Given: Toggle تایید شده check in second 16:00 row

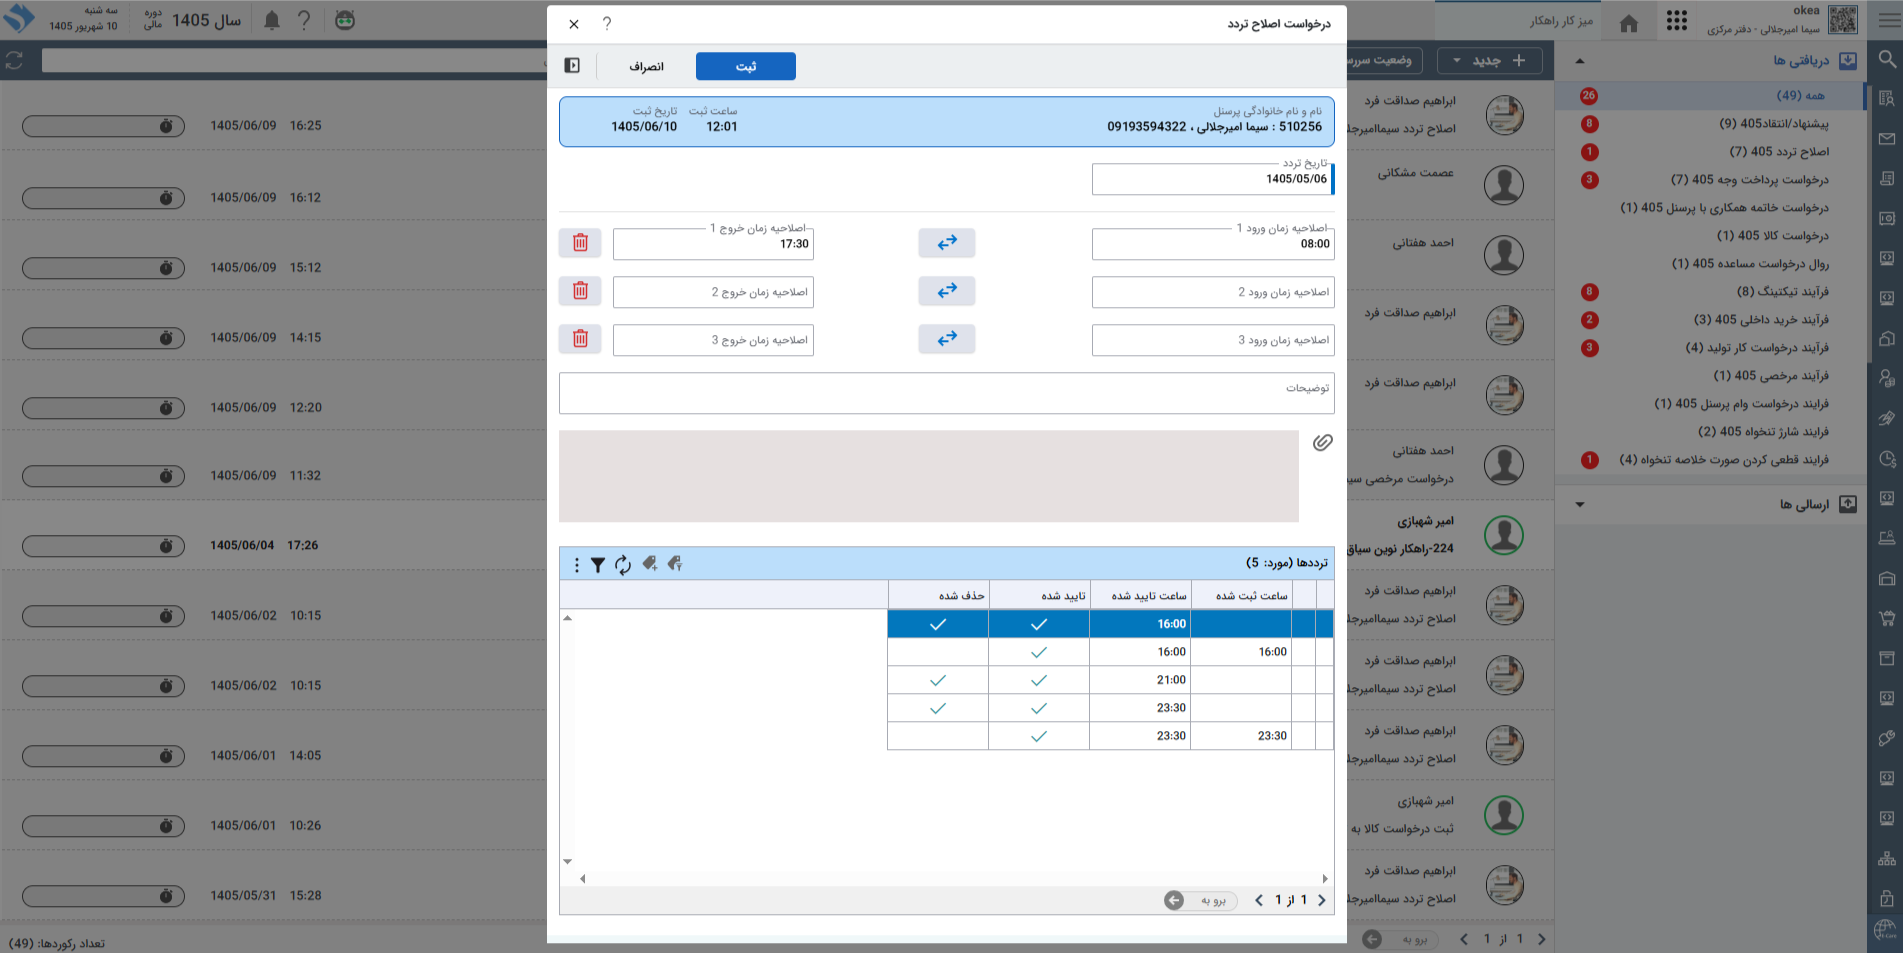Looking at the screenshot, I should click(x=1039, y=652).
